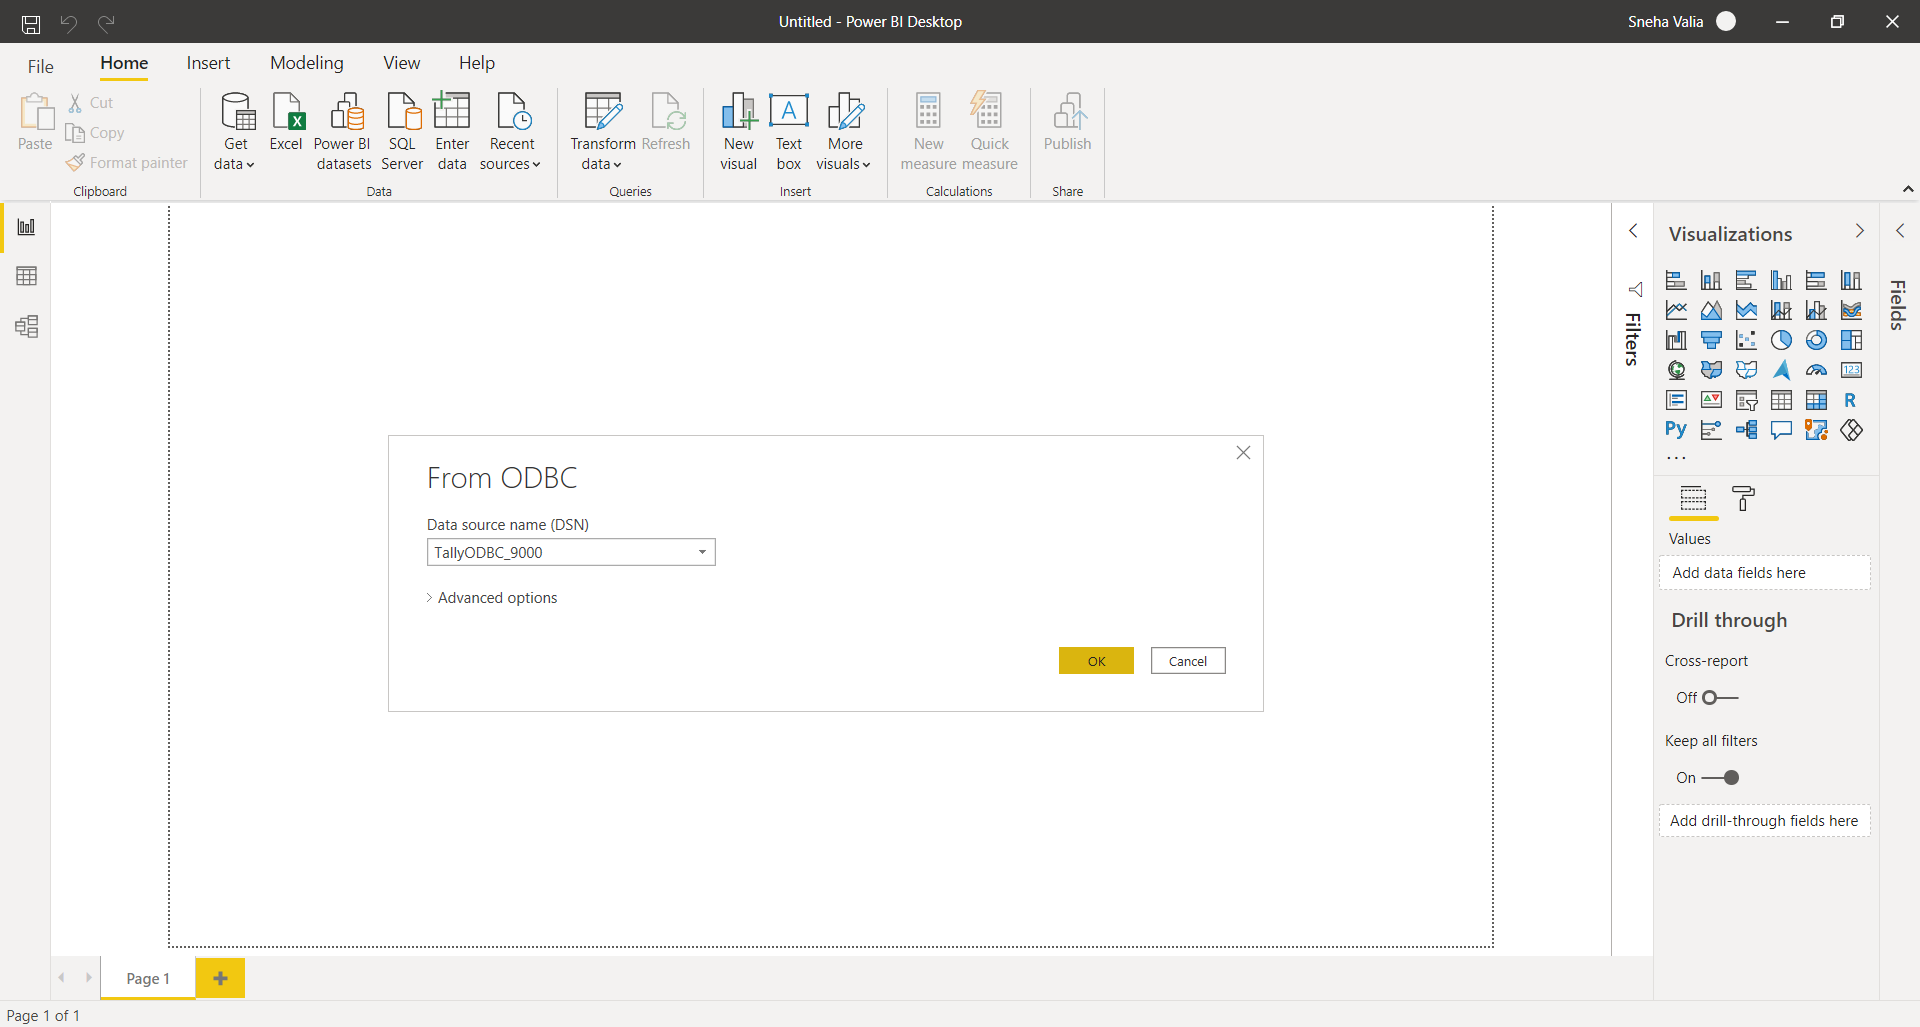The image size is (1920, 1027).
Task: Click Cancel in the From ODBC dialog
Action: 1188,661
